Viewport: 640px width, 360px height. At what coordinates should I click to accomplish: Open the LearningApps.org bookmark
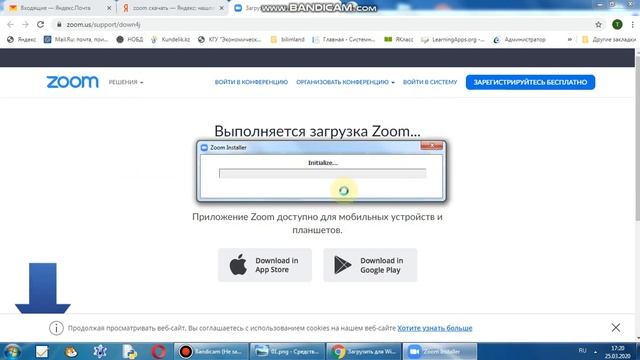click(453, 40)
